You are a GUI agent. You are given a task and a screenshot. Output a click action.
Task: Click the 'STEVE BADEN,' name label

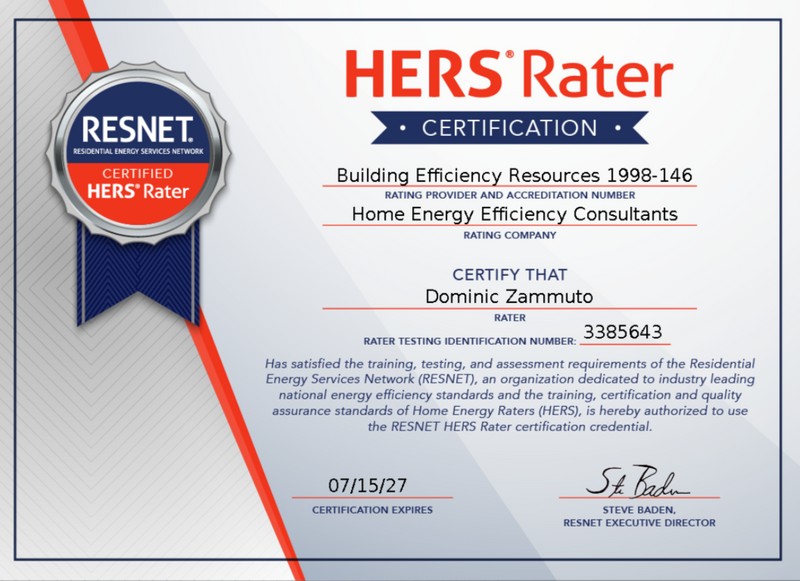[639, 510]
